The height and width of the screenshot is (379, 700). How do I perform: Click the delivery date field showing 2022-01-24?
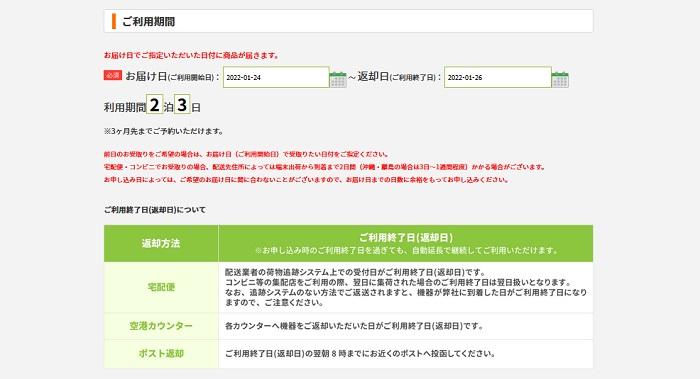[276, 77]
